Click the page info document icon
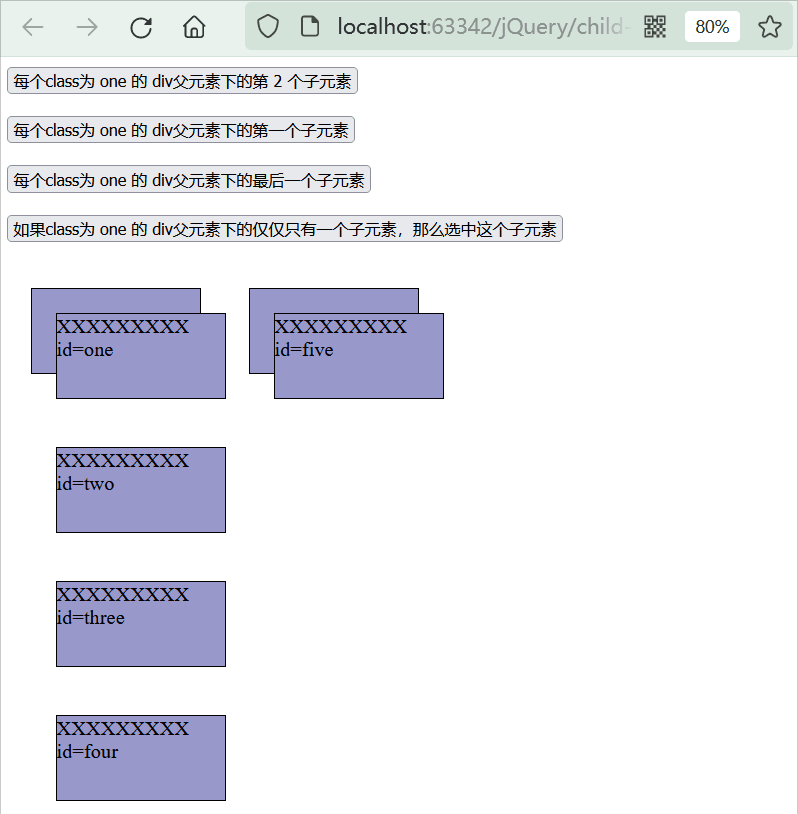The image size is (798, 814). tap(310, 27)
